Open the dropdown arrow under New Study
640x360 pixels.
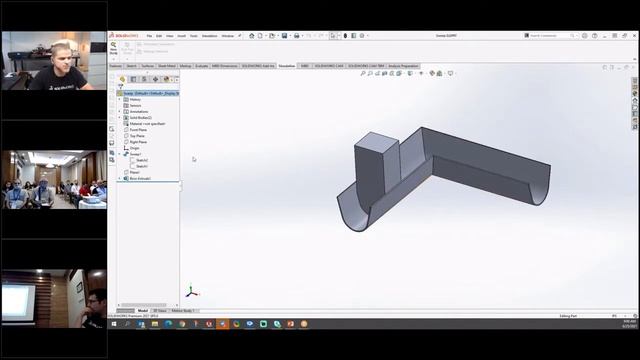click(x=113, y=59)
